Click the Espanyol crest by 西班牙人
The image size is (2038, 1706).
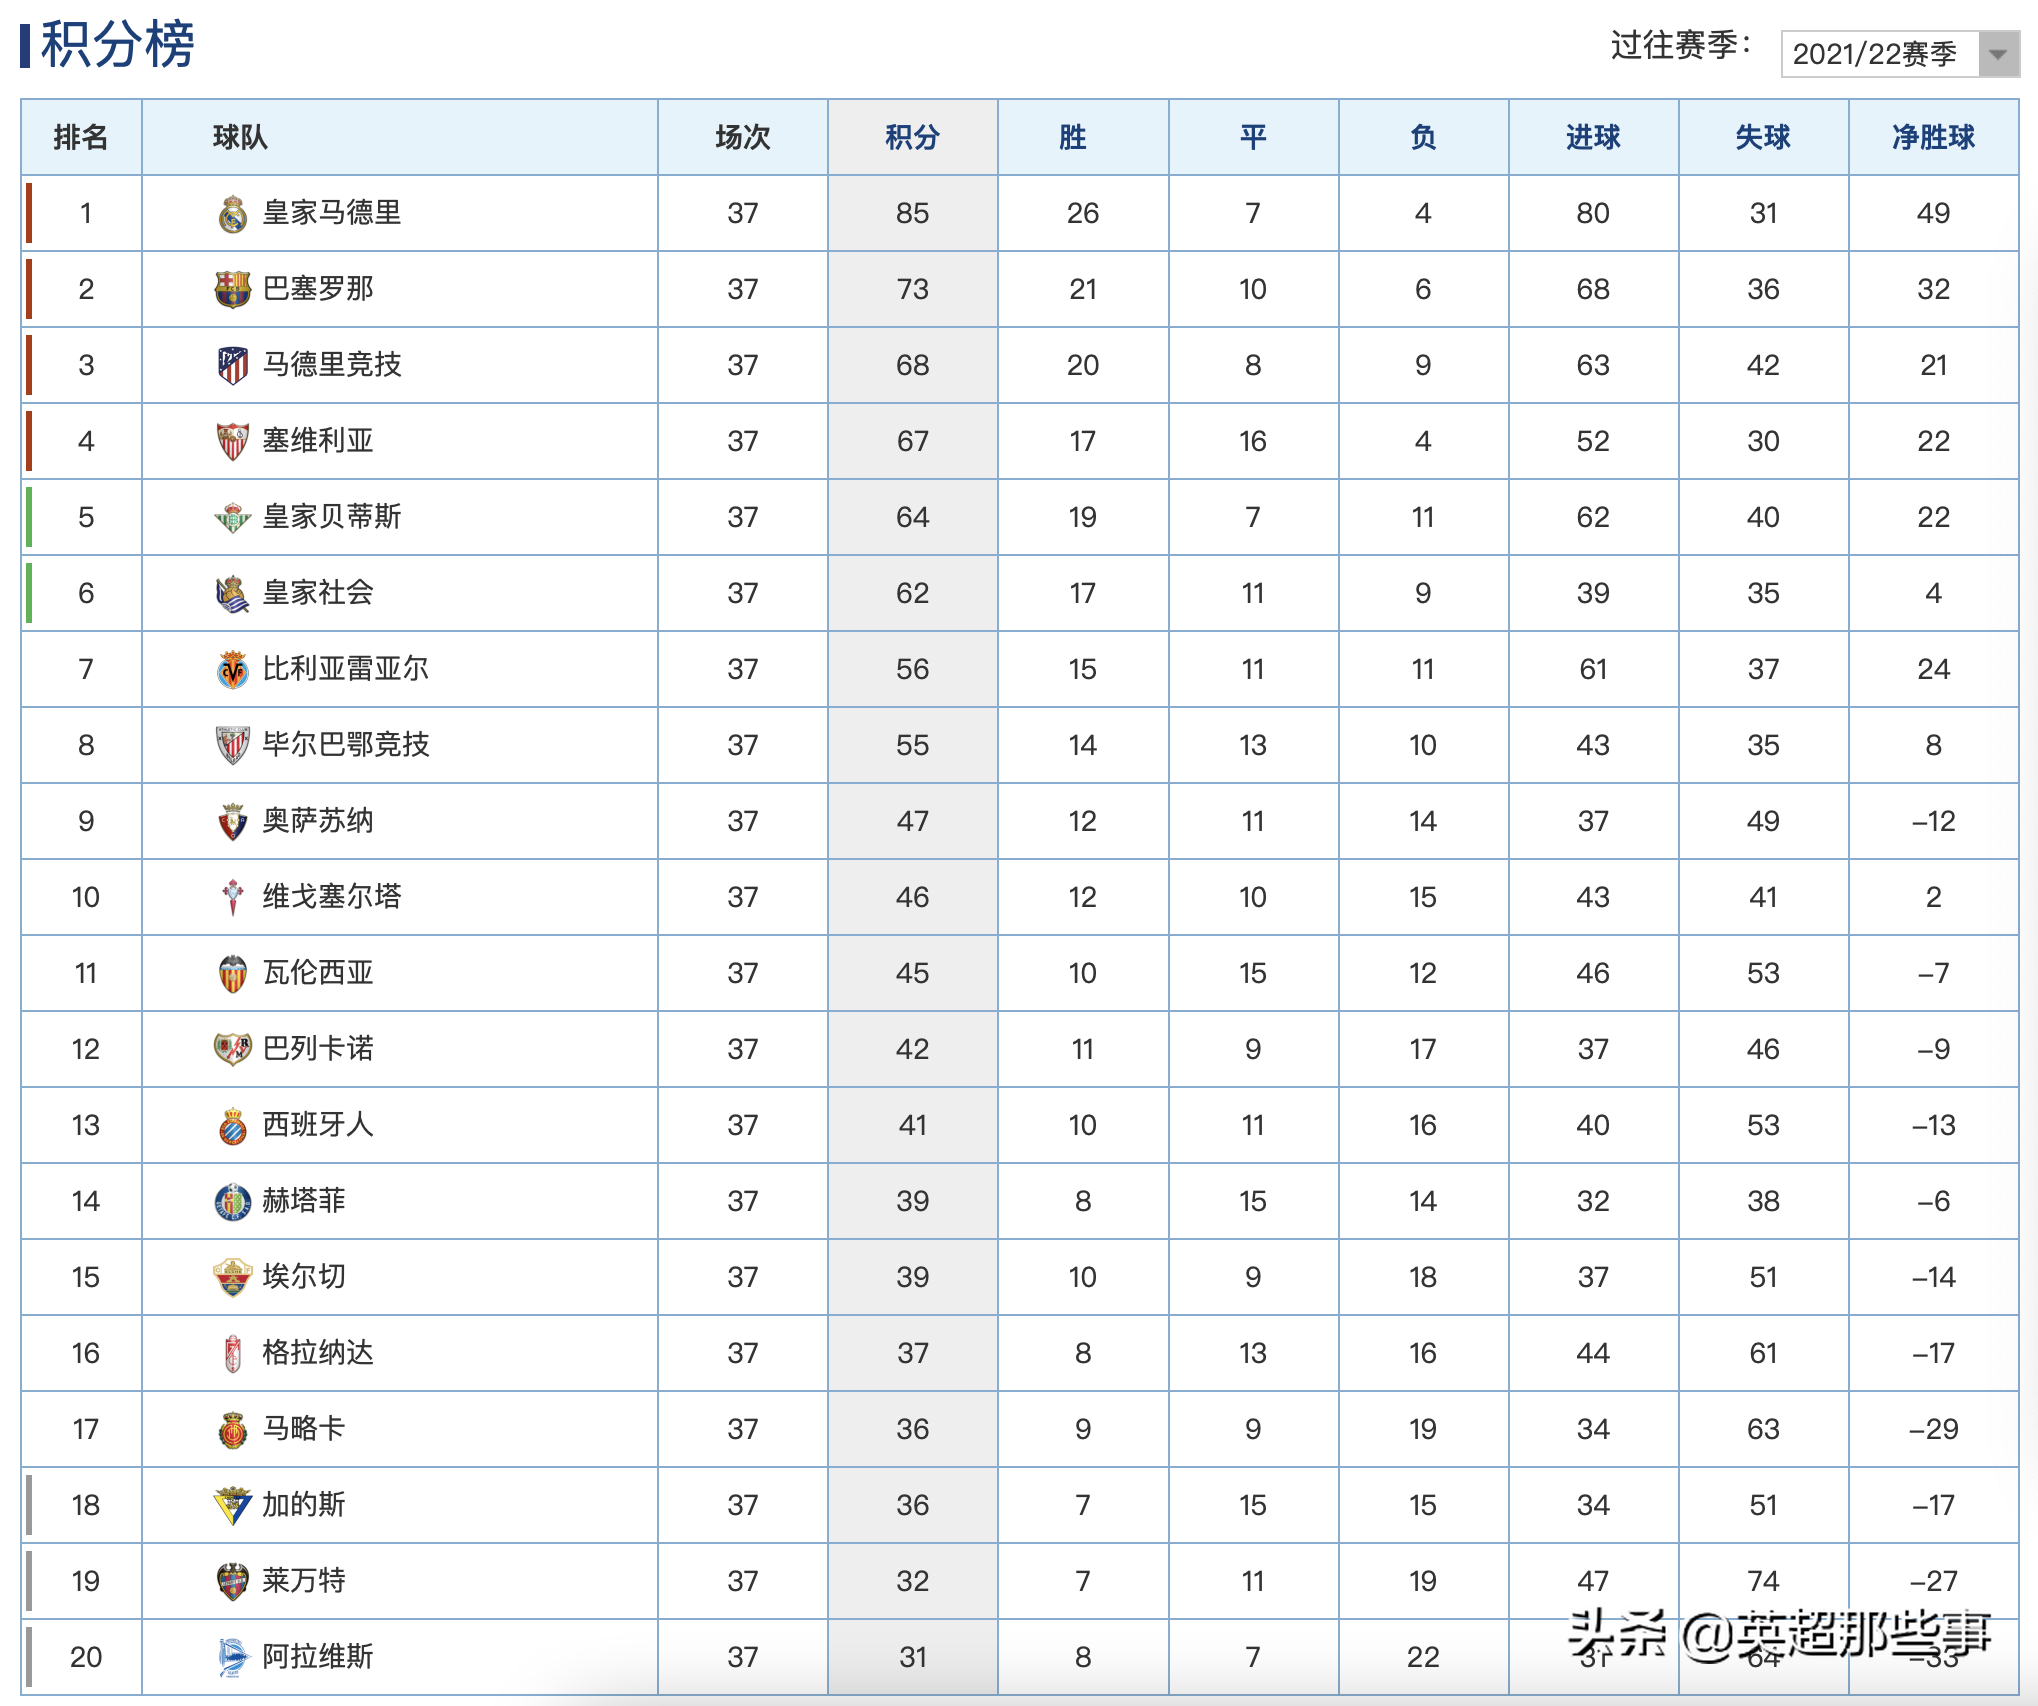[233, 1126]
